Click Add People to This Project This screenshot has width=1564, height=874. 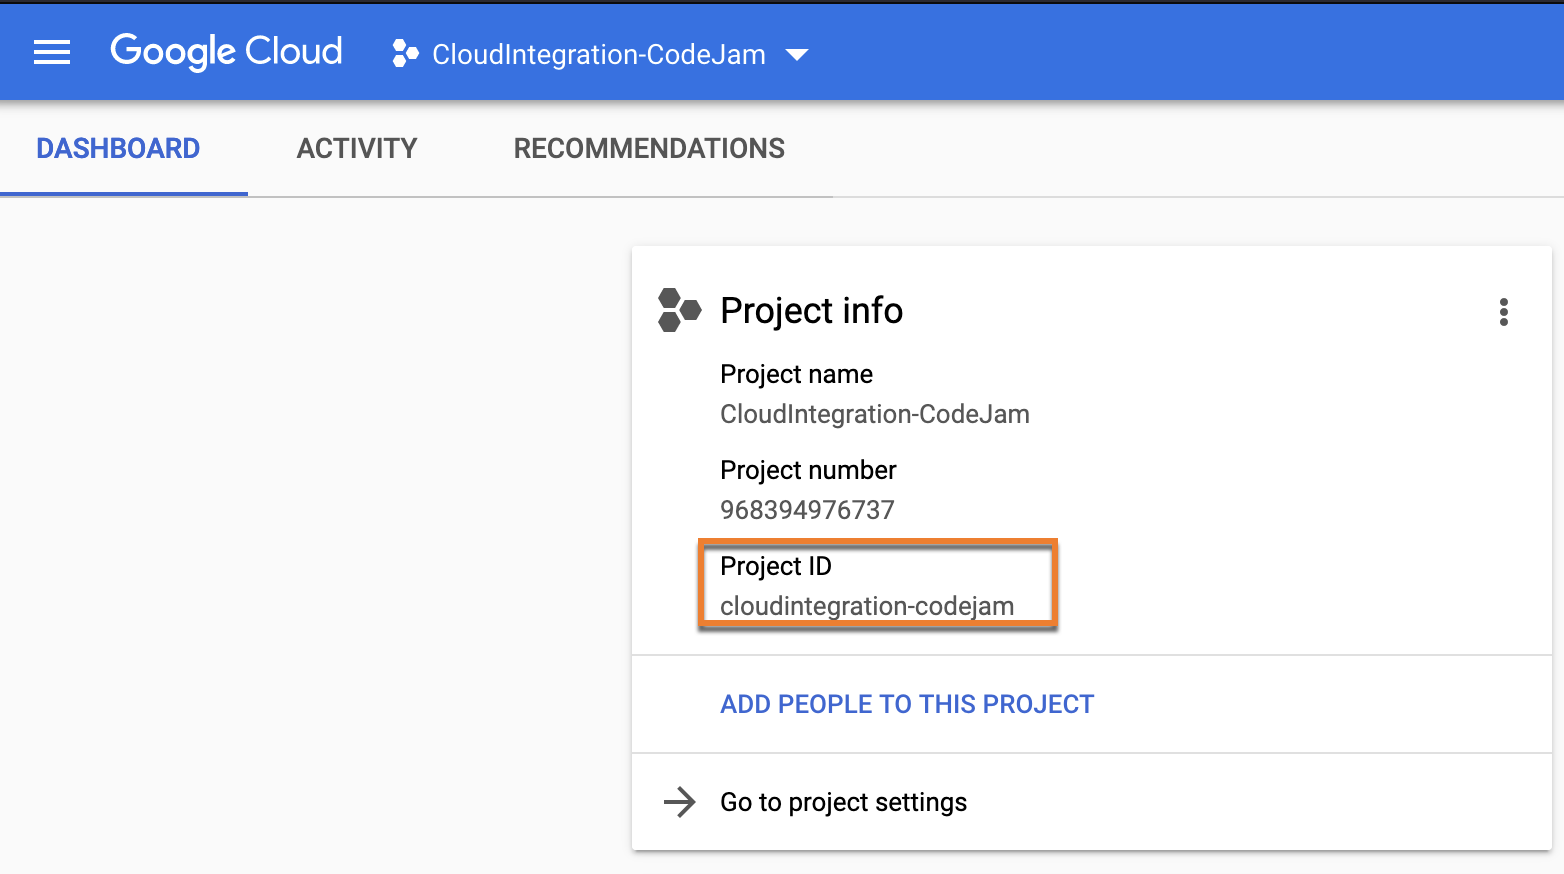(x=907, y=704)
